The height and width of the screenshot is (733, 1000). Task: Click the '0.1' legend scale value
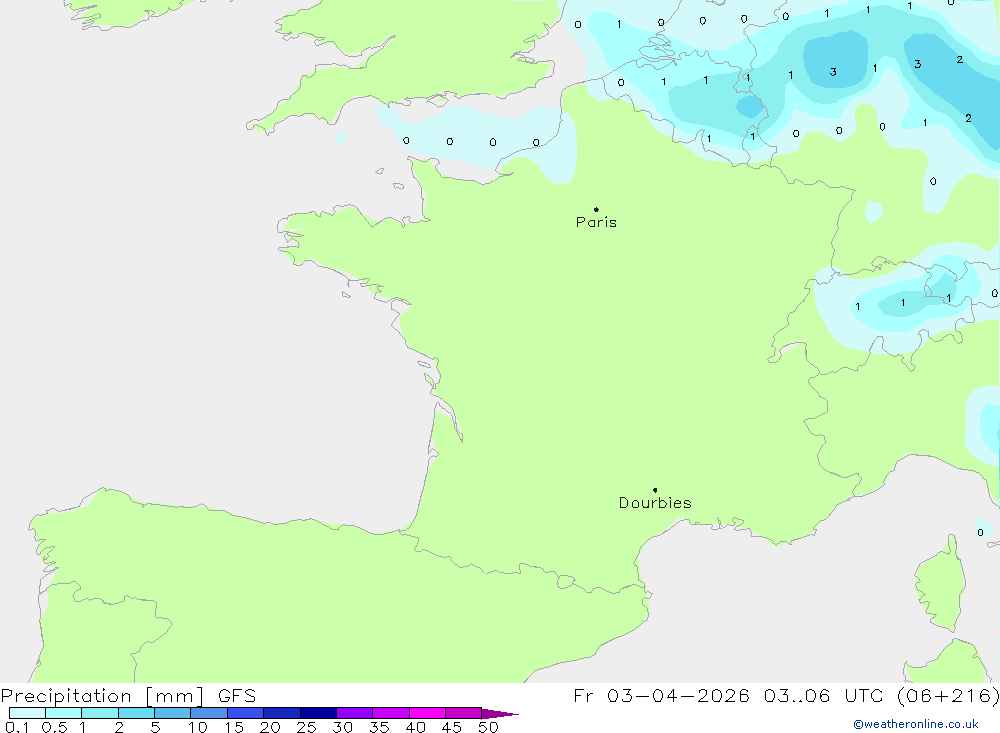17,727
